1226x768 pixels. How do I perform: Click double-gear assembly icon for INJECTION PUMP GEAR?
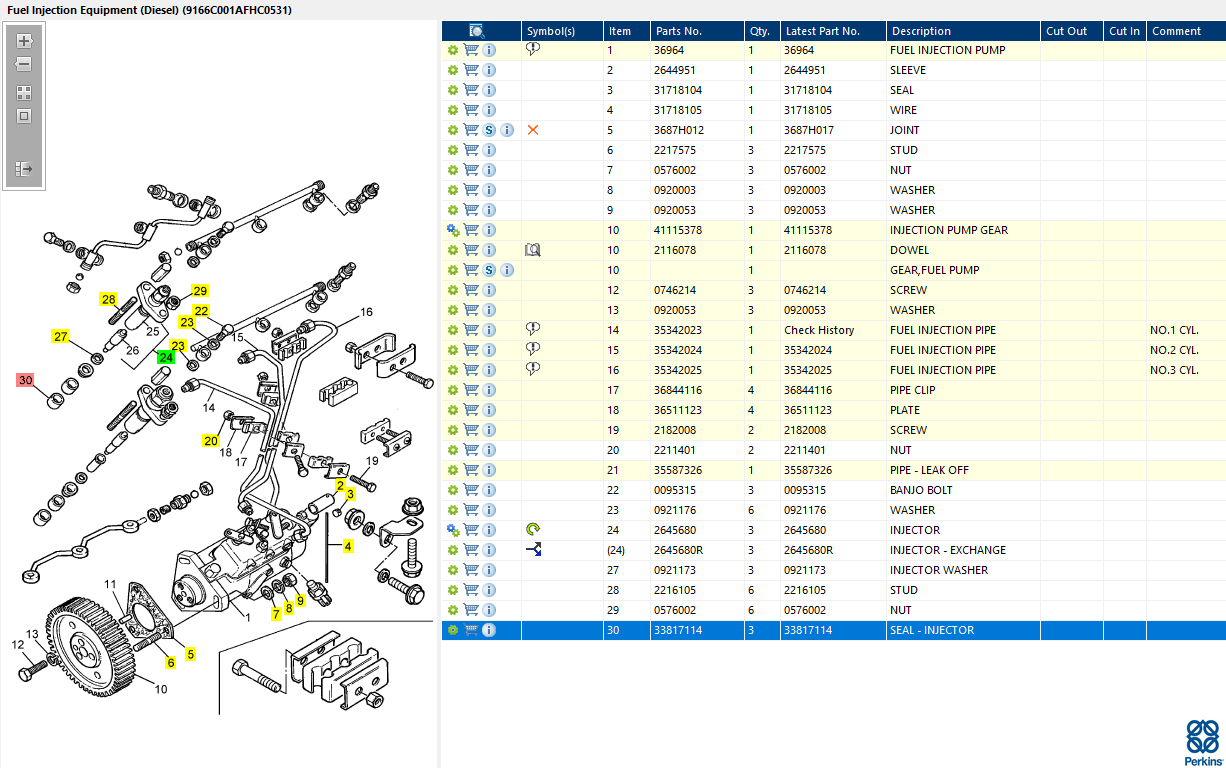(x=453, y=230)
